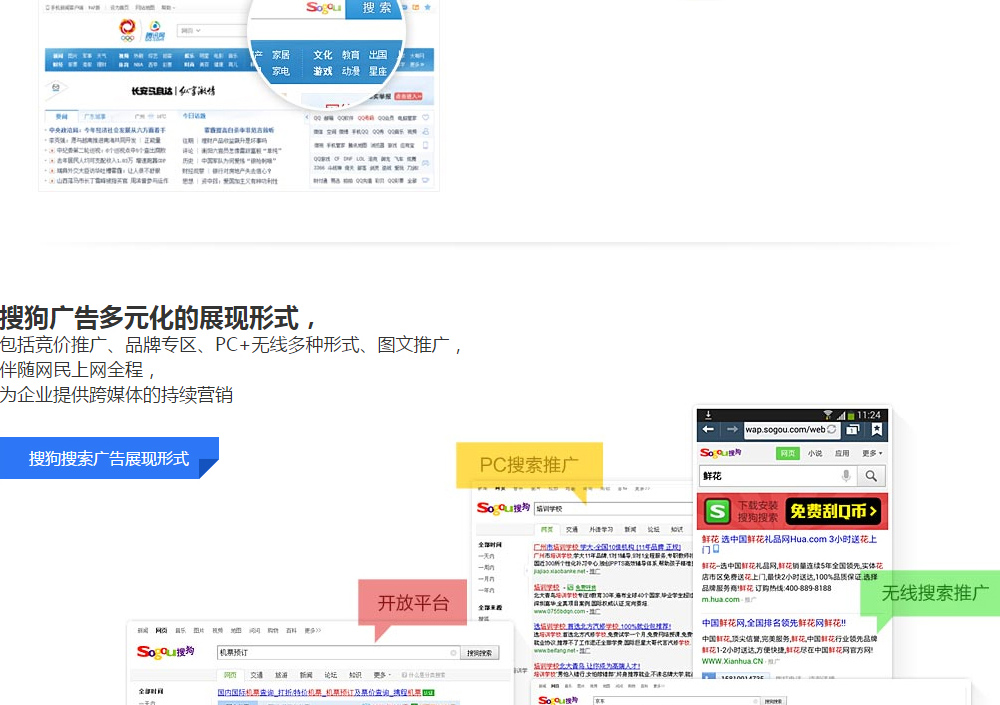The width and height of the screenshot is (1000, 705).
Task: Open the 更多 tab dropdown on 机票预订 page
Action: point(382,674)
